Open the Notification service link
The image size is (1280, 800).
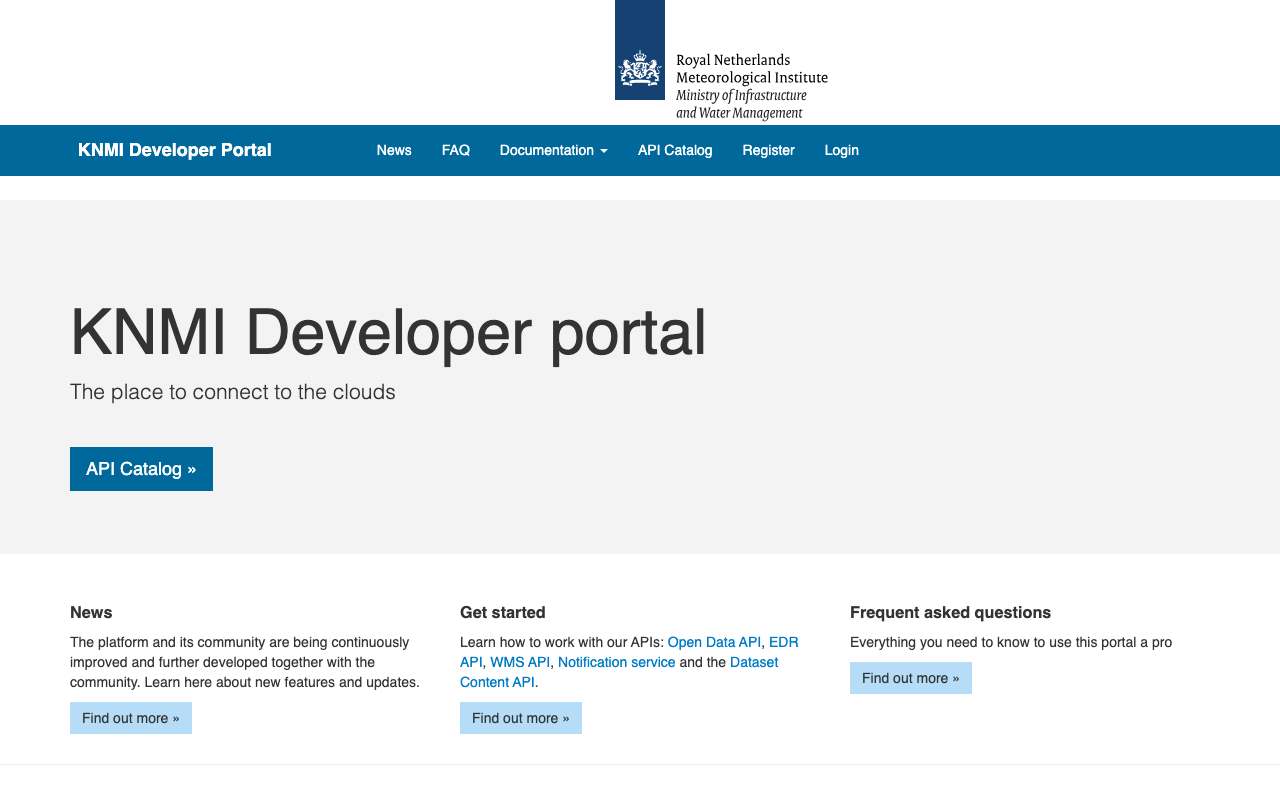[616, 662]
